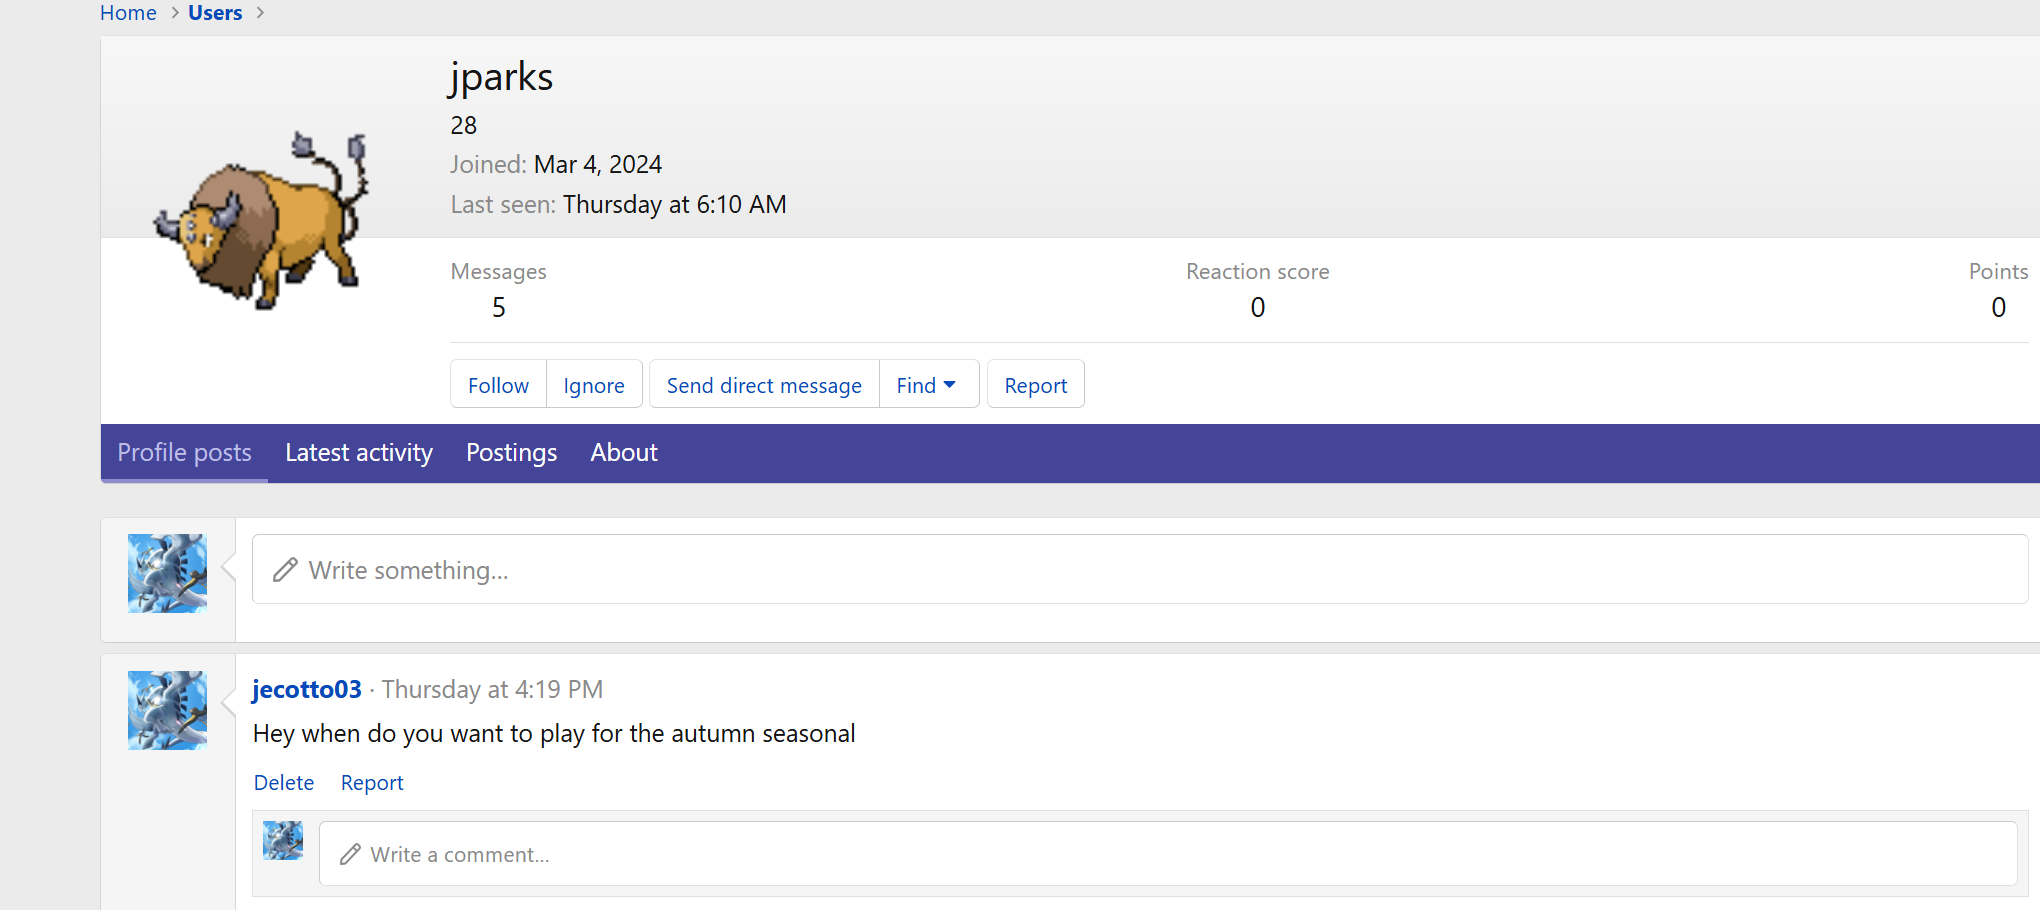Click small avatar beside comment box

[283, 841]
